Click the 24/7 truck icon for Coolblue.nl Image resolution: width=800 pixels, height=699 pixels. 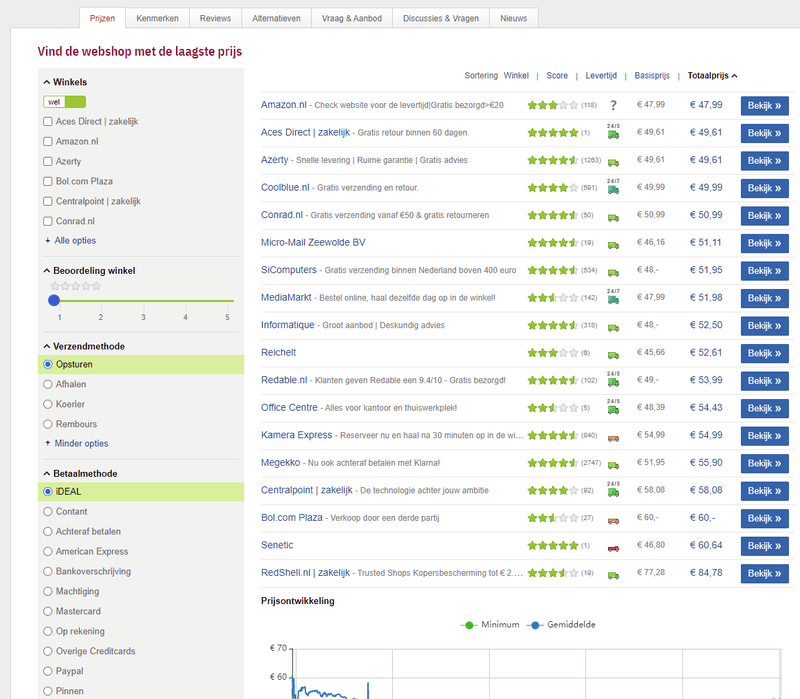(613, 187)
